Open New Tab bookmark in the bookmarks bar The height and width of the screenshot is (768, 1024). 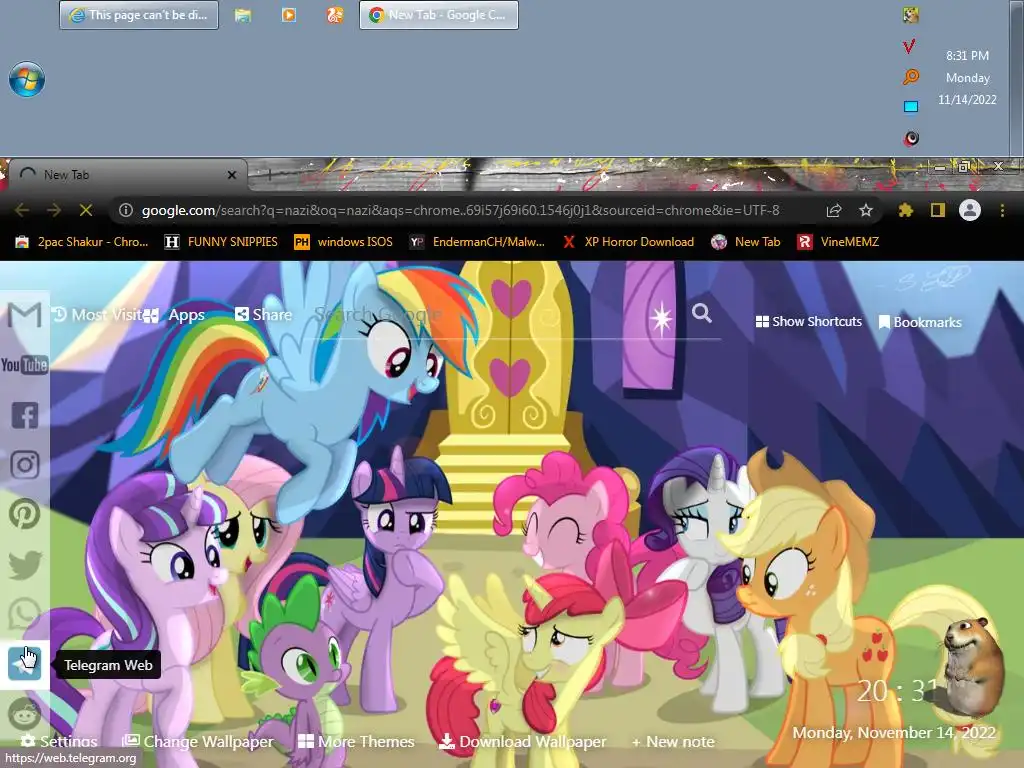[746, 242]
